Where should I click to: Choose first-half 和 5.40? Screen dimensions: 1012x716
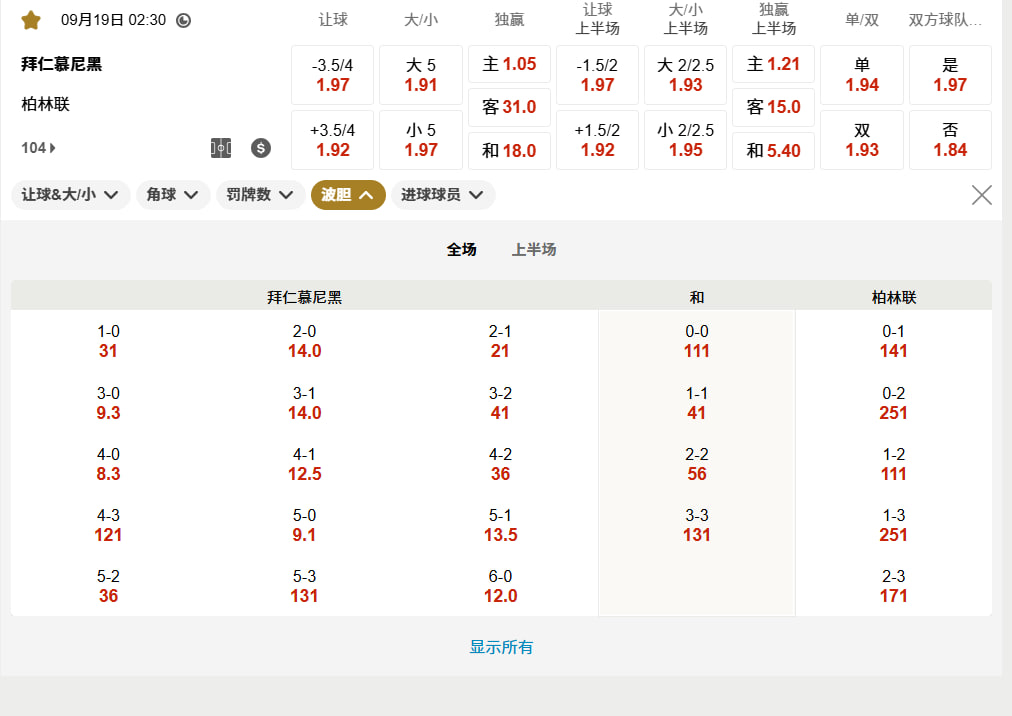point(773,151)
